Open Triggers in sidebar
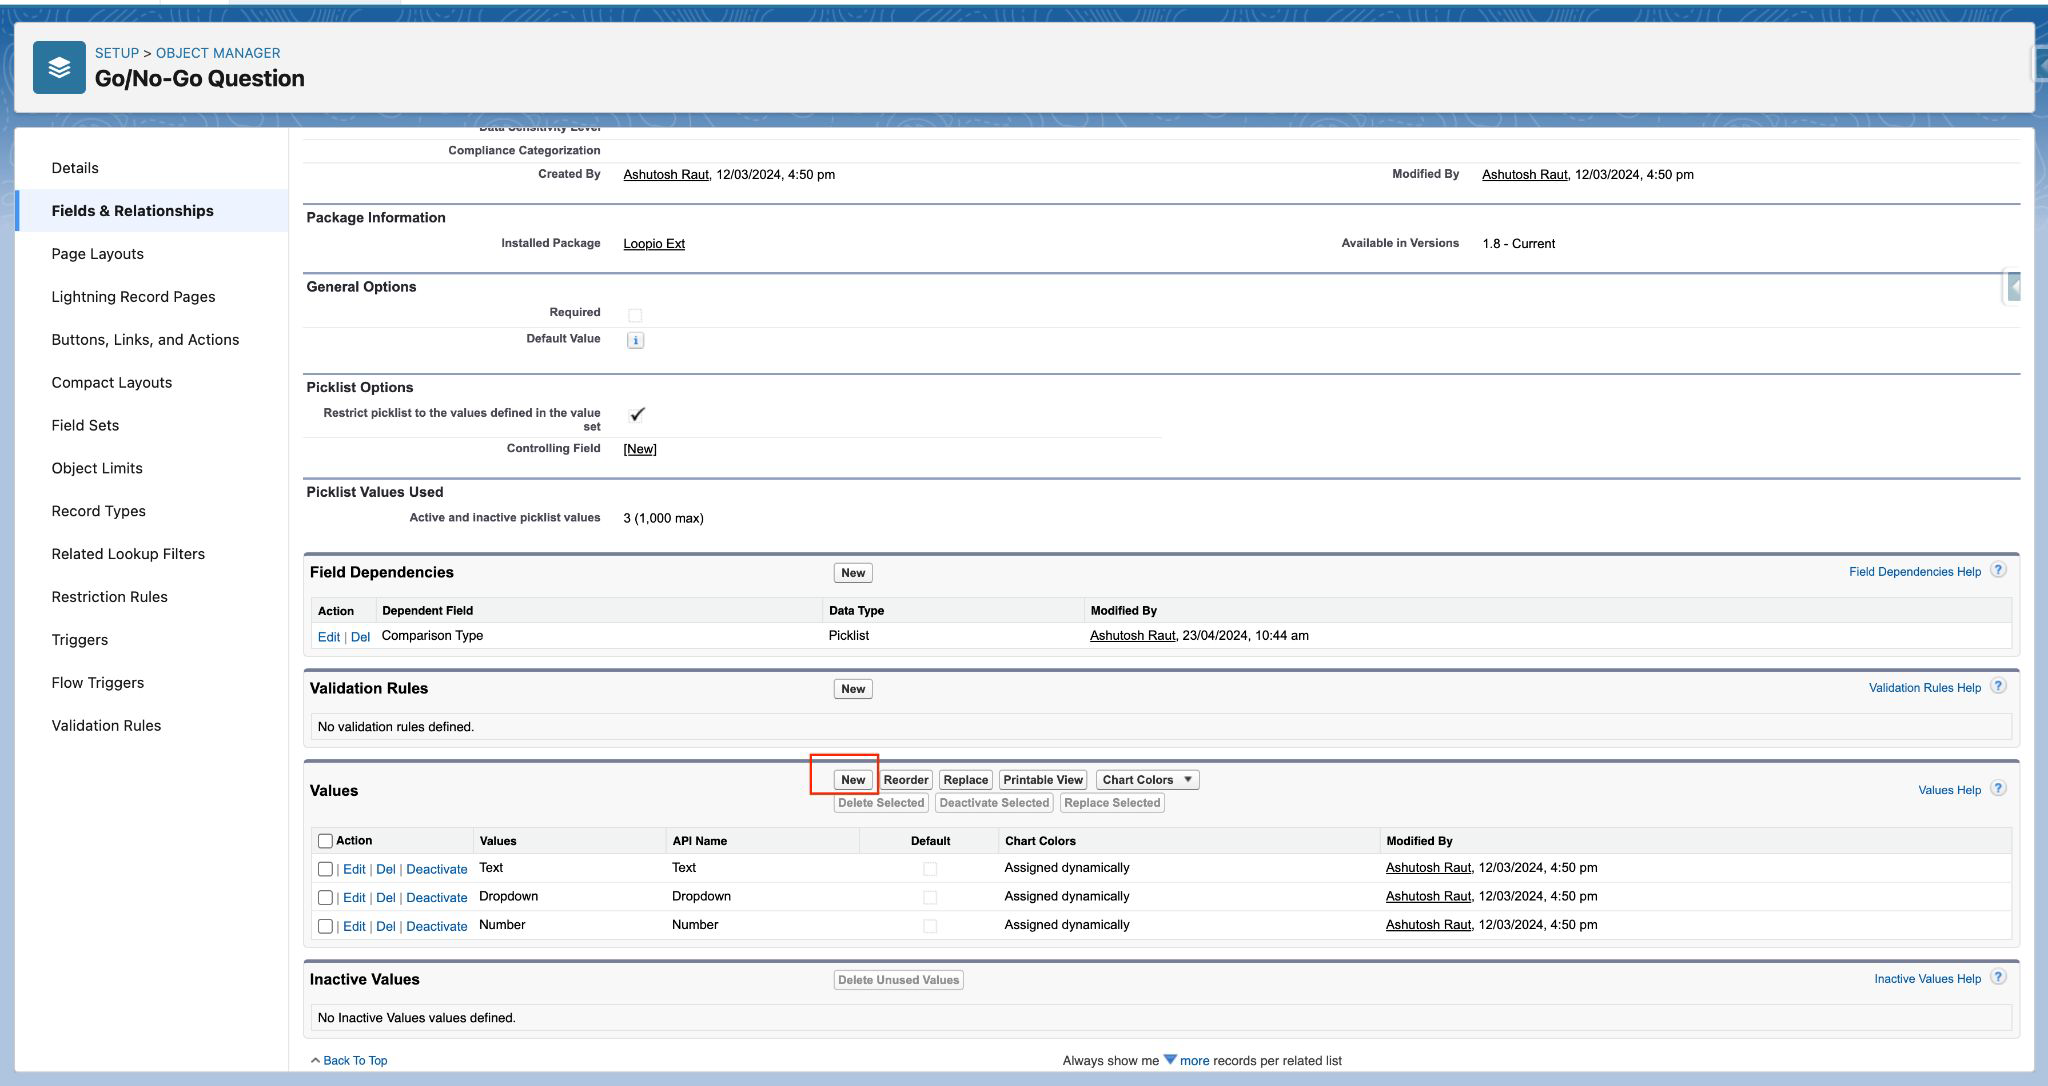 80,641
